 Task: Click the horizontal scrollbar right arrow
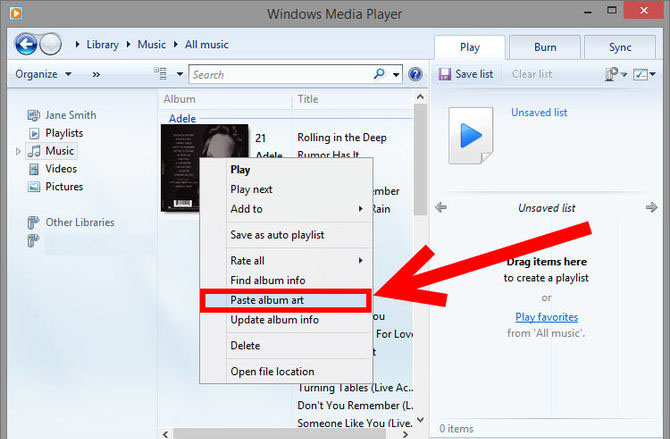point(405,434)
